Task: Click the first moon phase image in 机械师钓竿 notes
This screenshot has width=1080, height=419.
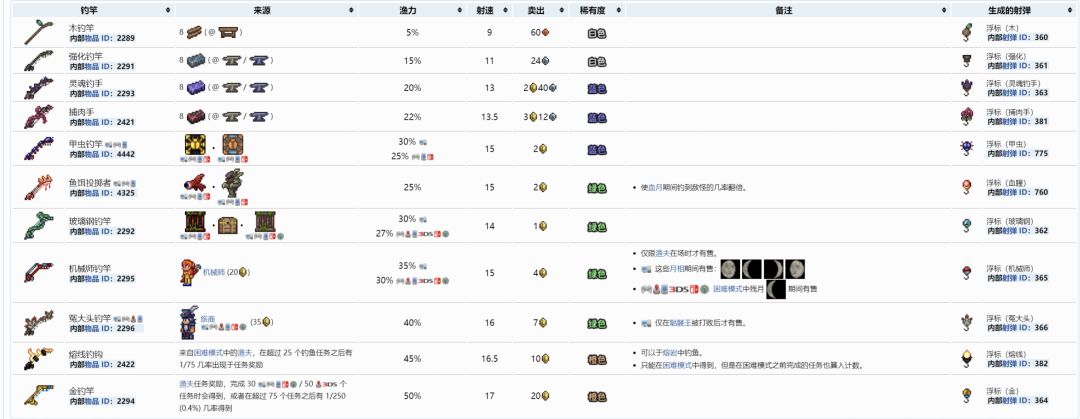Action: tap(731, 269)
